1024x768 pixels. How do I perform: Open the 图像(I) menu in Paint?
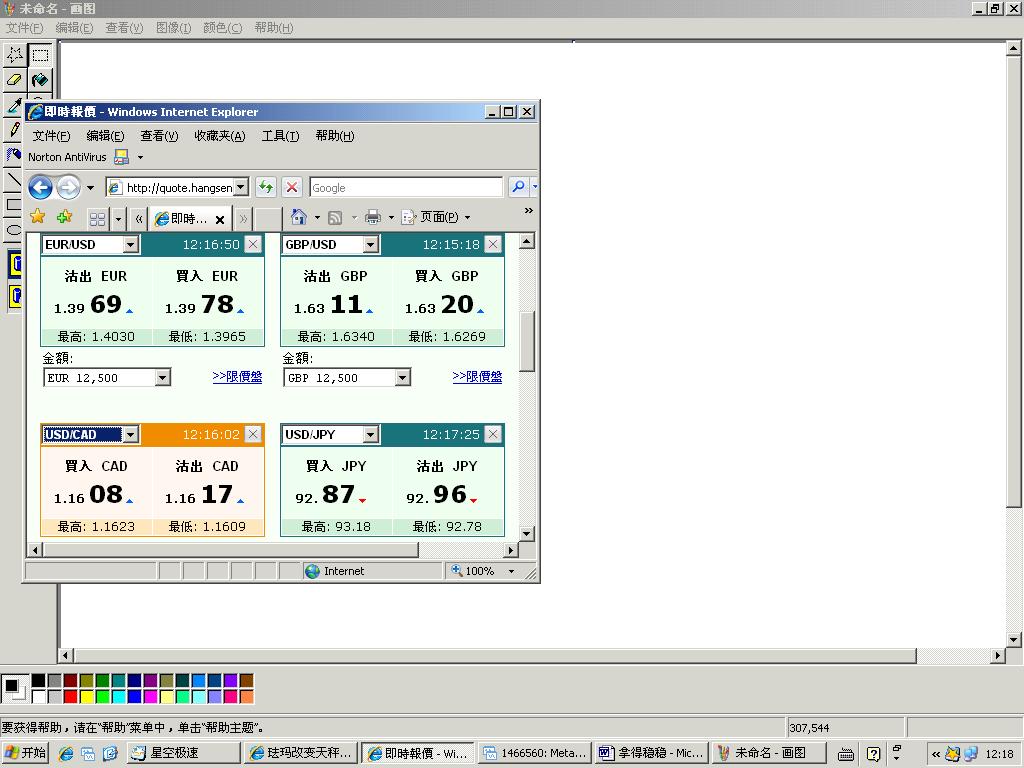173,28
